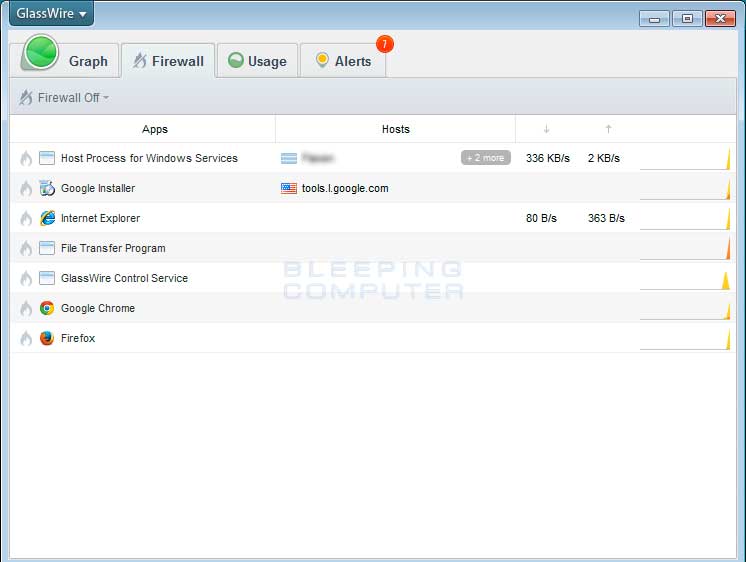Toggle the firewall flame for Google Chrome
The height and width of the screenshot is (562, 746).
coord(26,308)
